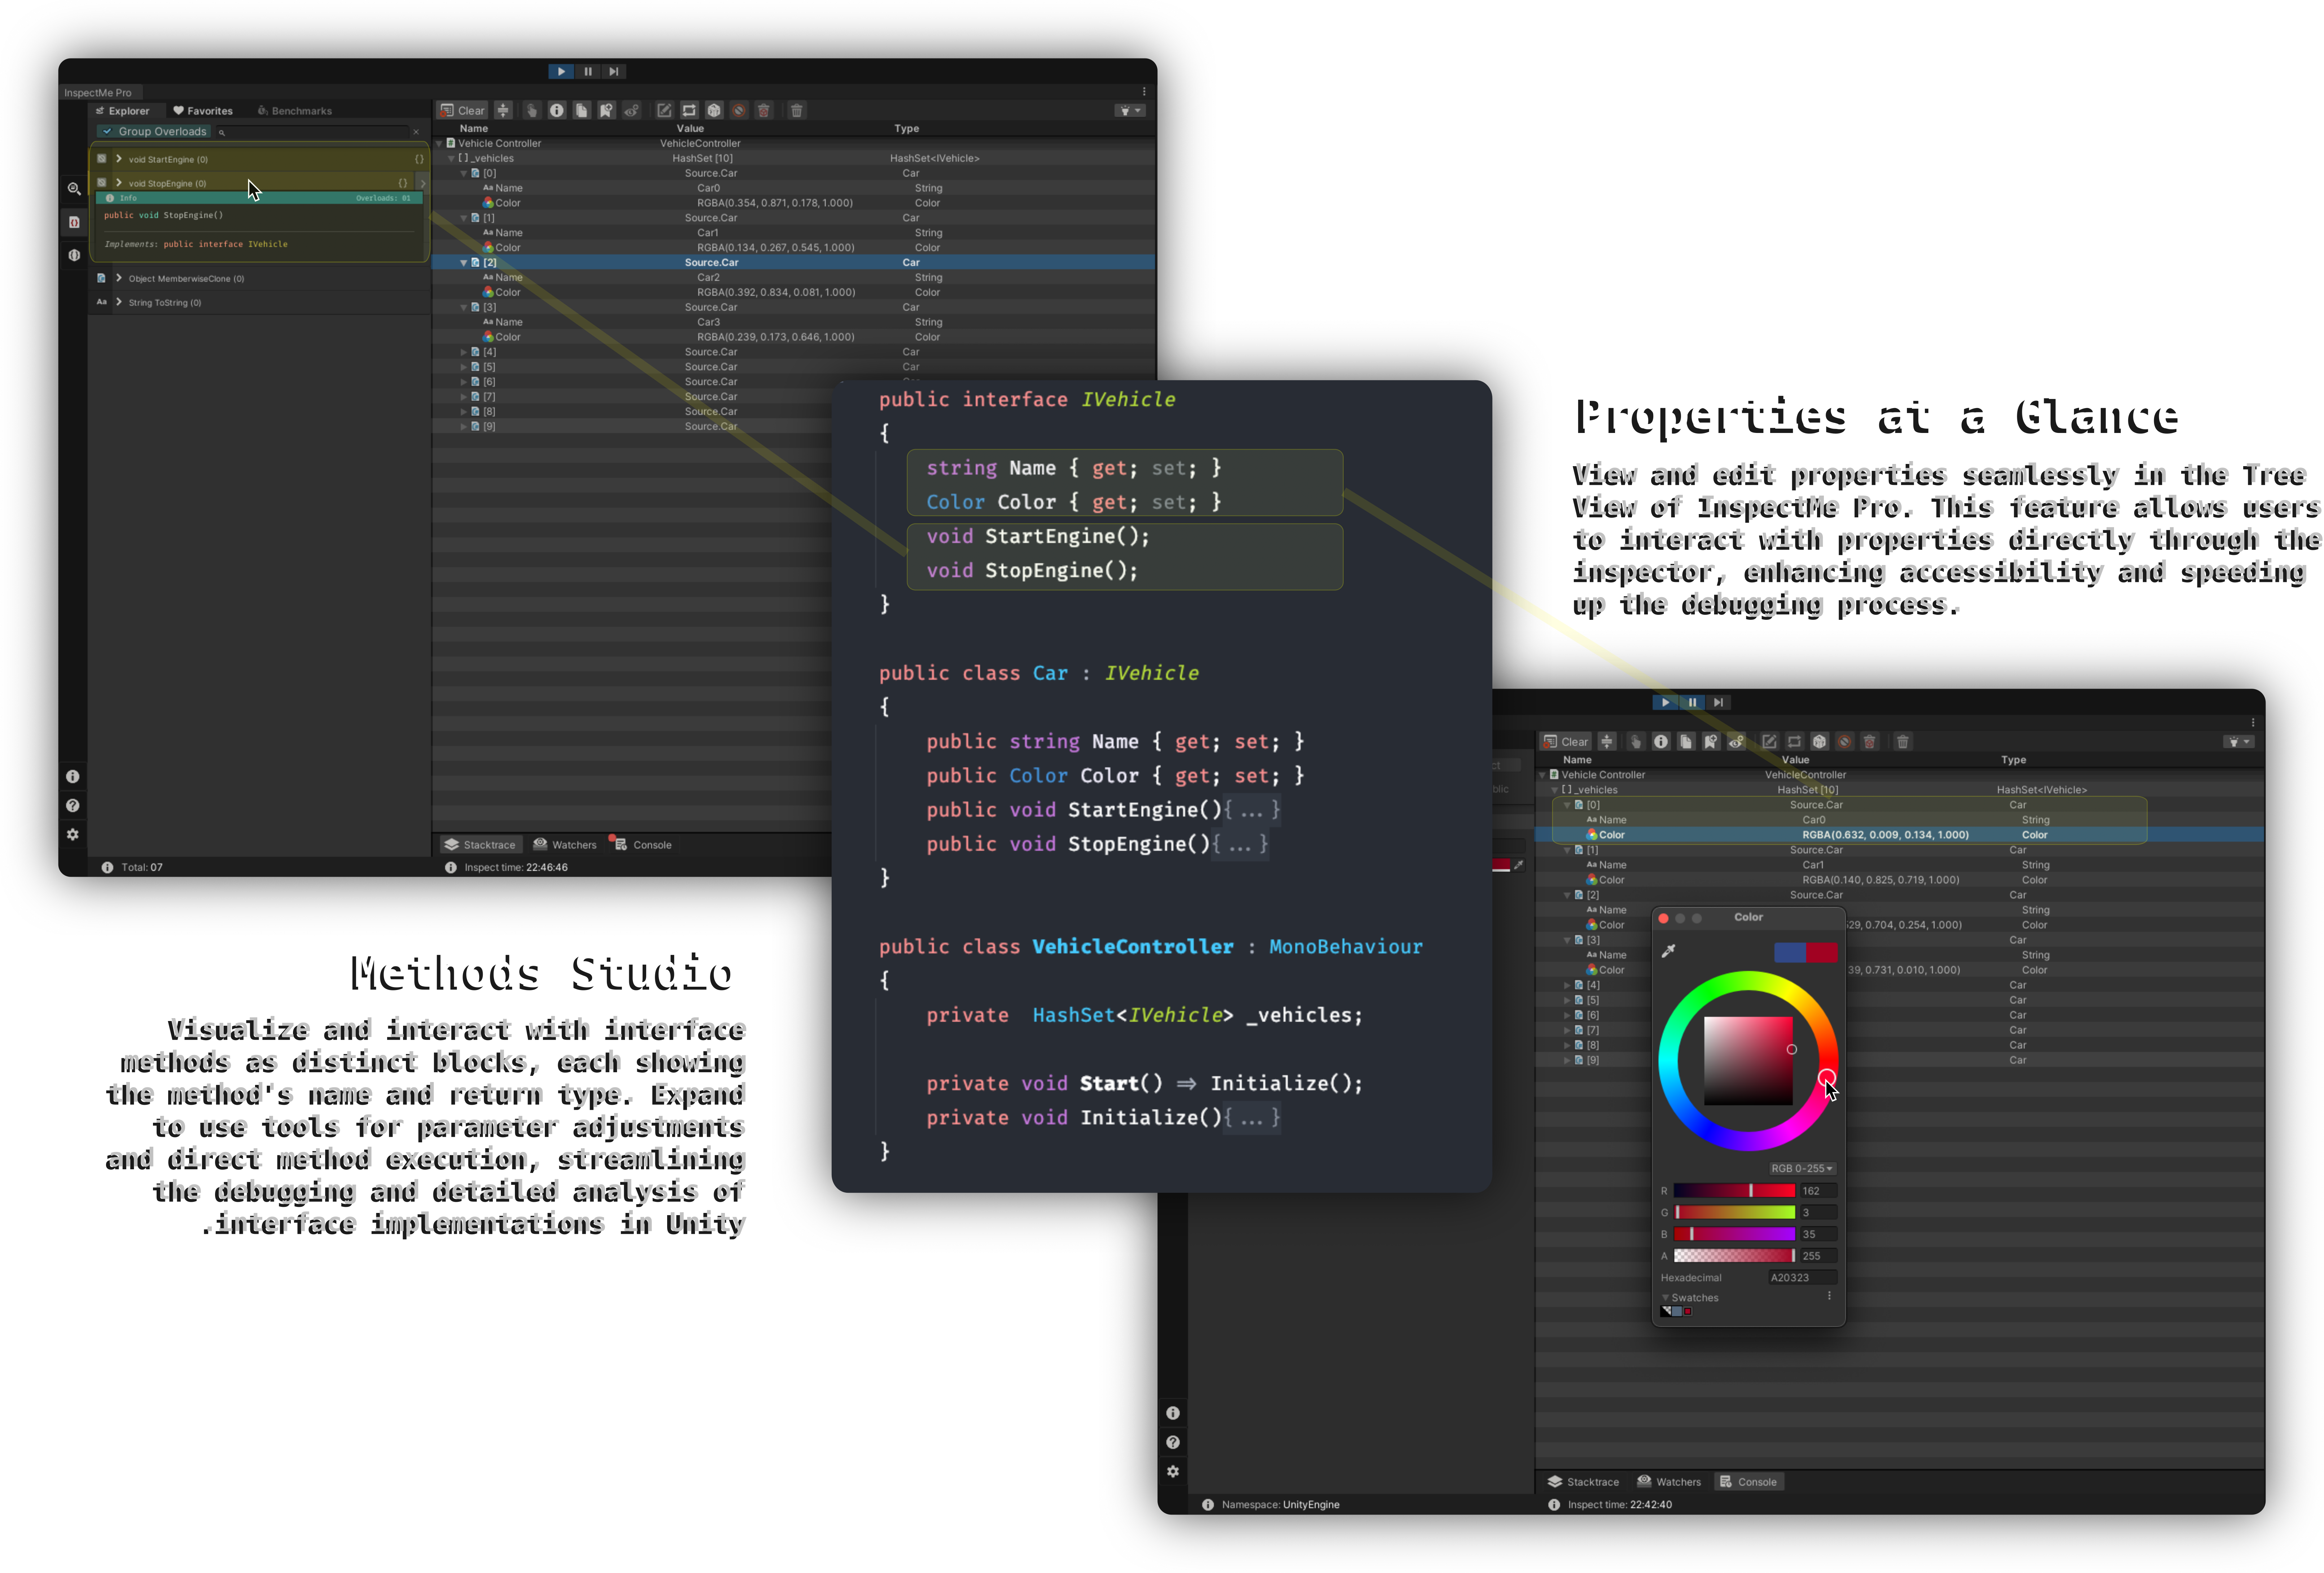The height and width of the screenshot is (1573, 2324).
Task: Open Watchers tab in left window
Action: (x=565, y=845)
